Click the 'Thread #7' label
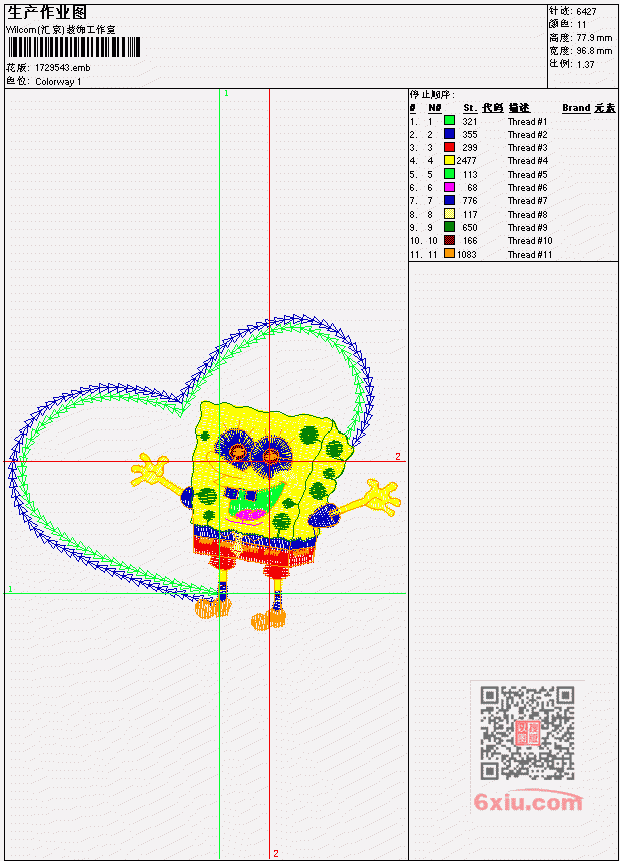620x861 pixels. click(527, 201)
